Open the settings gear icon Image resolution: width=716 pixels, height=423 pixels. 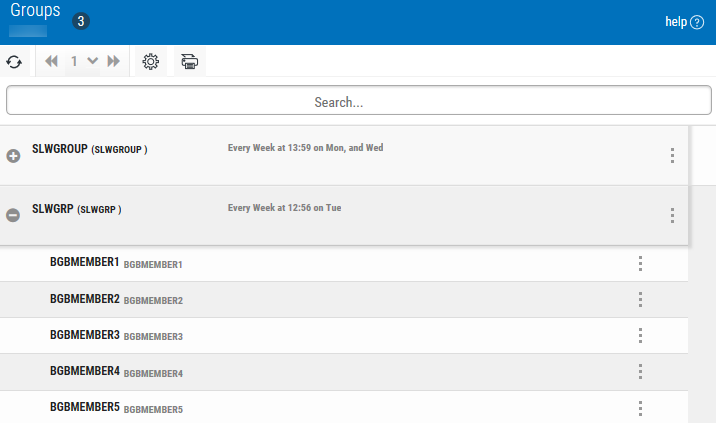pyautogui.click(x=151, y=62)
